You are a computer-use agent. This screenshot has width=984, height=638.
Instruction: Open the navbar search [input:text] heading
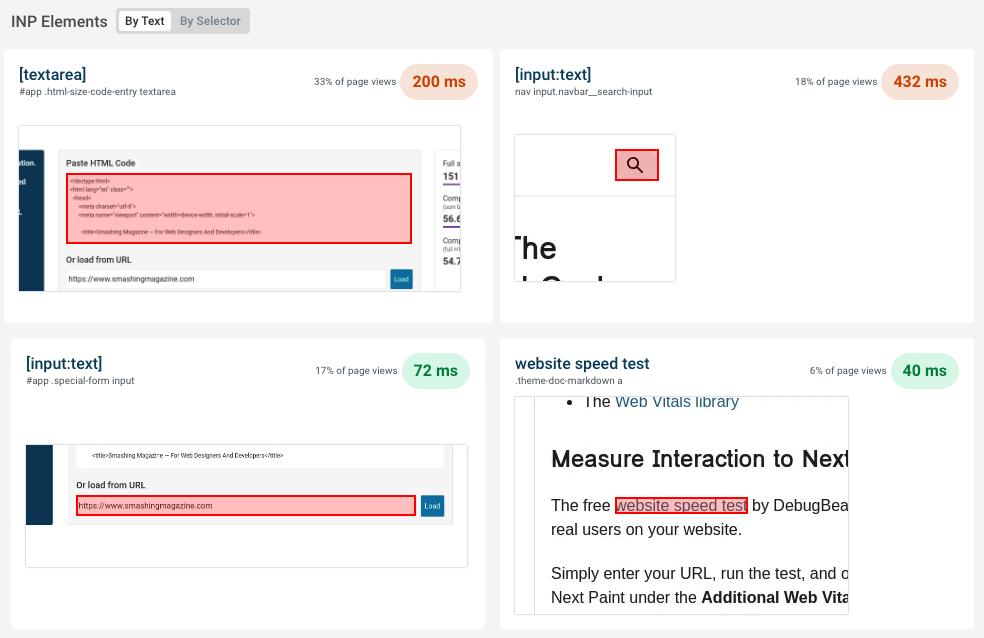(553, 74)
